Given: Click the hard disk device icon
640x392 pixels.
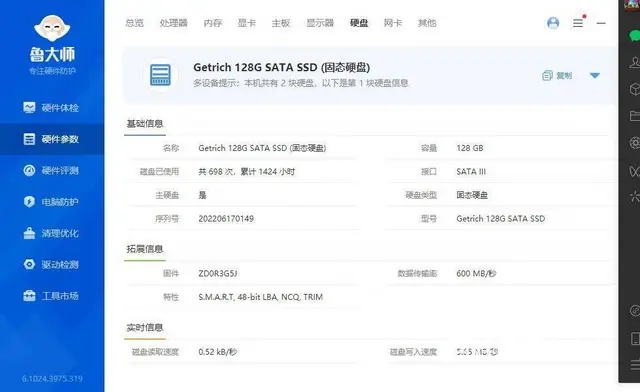Looking at the screenshot, I should coord(160,75).
